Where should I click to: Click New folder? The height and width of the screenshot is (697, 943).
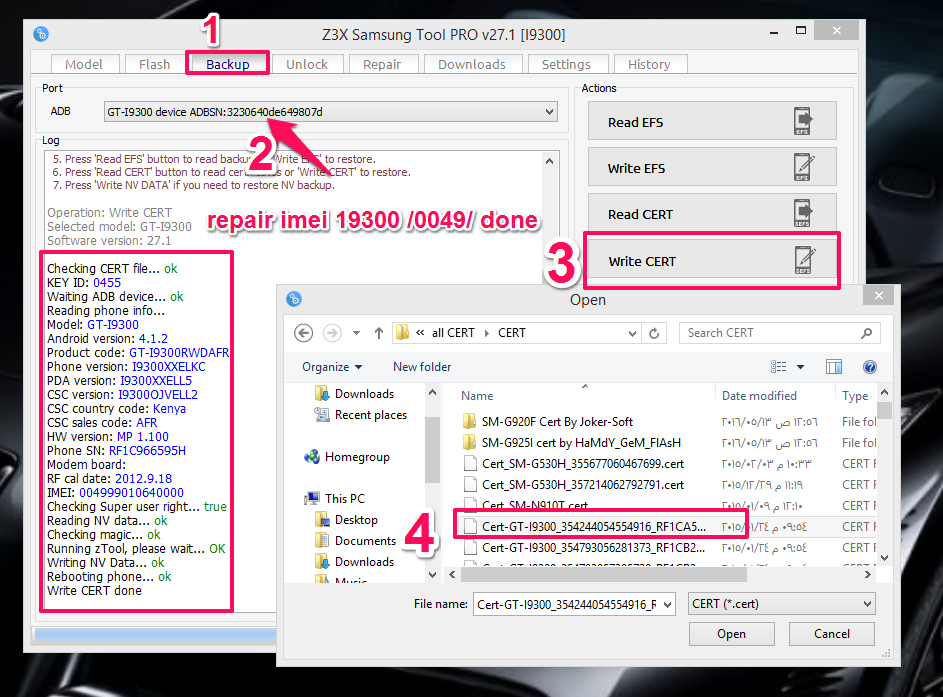click(422, 367)
